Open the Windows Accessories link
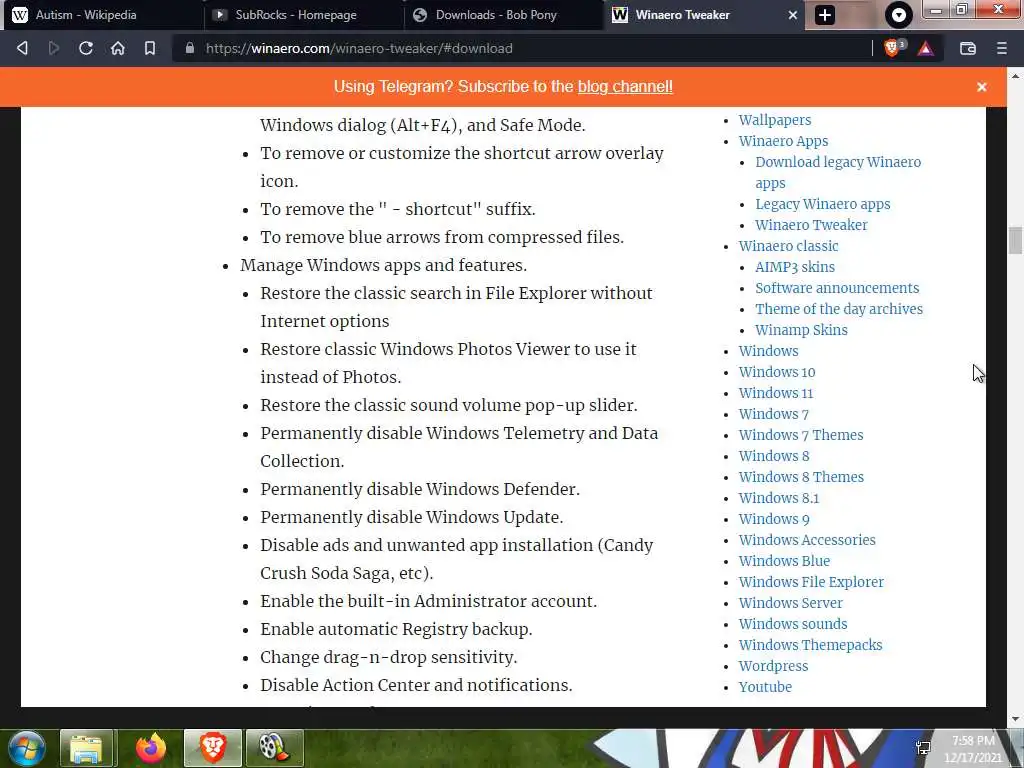 pos(807,540)
